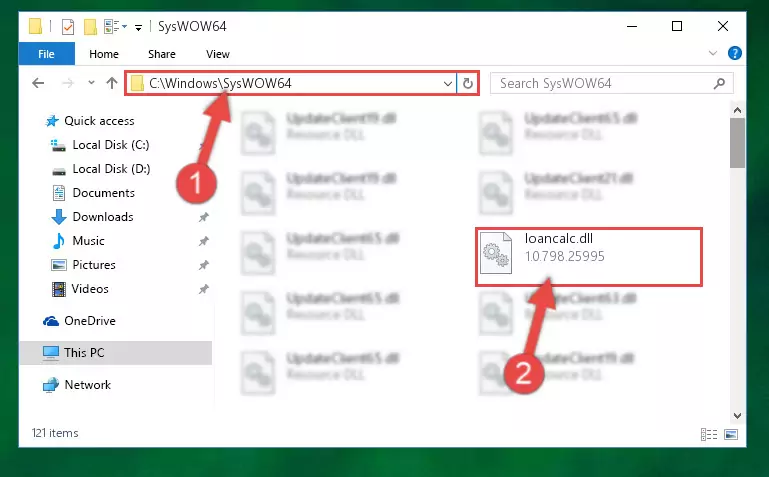Click the New folder icon in title bar
Image resolution: width=769 pixels, height=477 pixels.
(90, 26)
